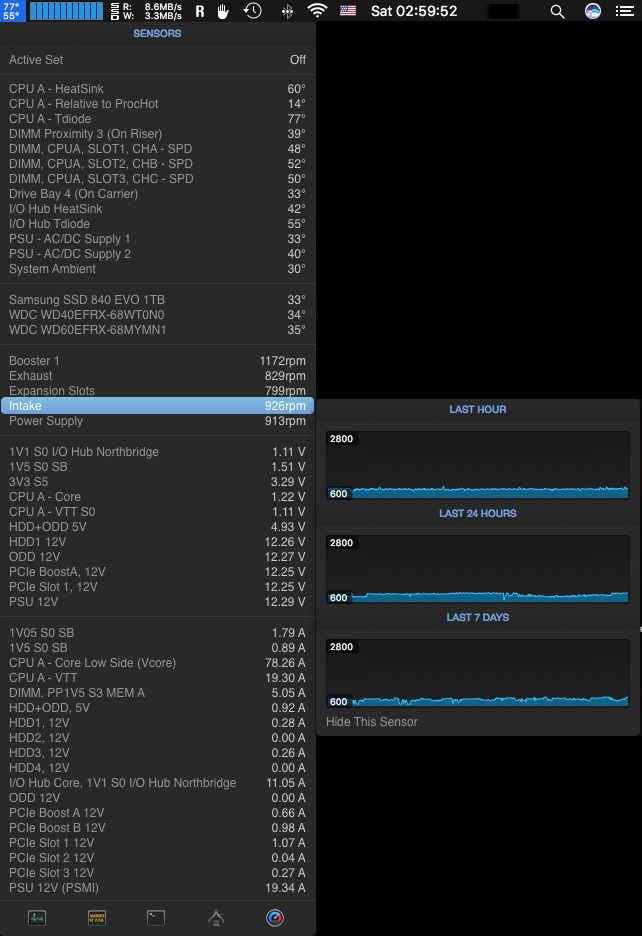This screenshot has width=642, height=936.
Task: Open the Active Set option row
Action: click(x=158, y=60)
